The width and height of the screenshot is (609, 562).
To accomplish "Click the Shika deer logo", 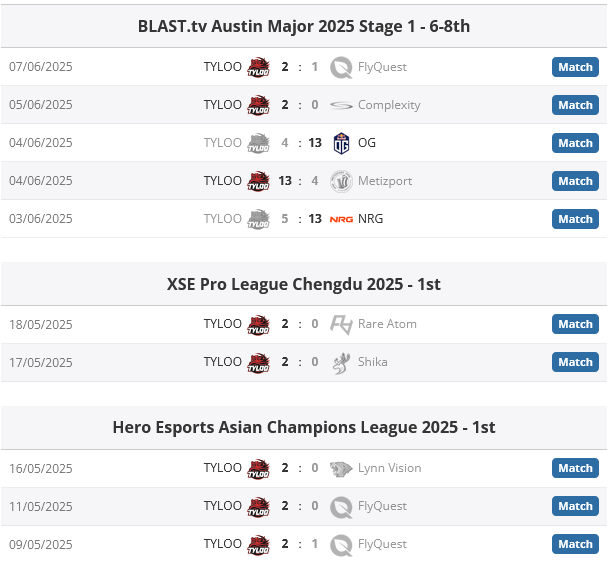I will (x=341, y=363).
